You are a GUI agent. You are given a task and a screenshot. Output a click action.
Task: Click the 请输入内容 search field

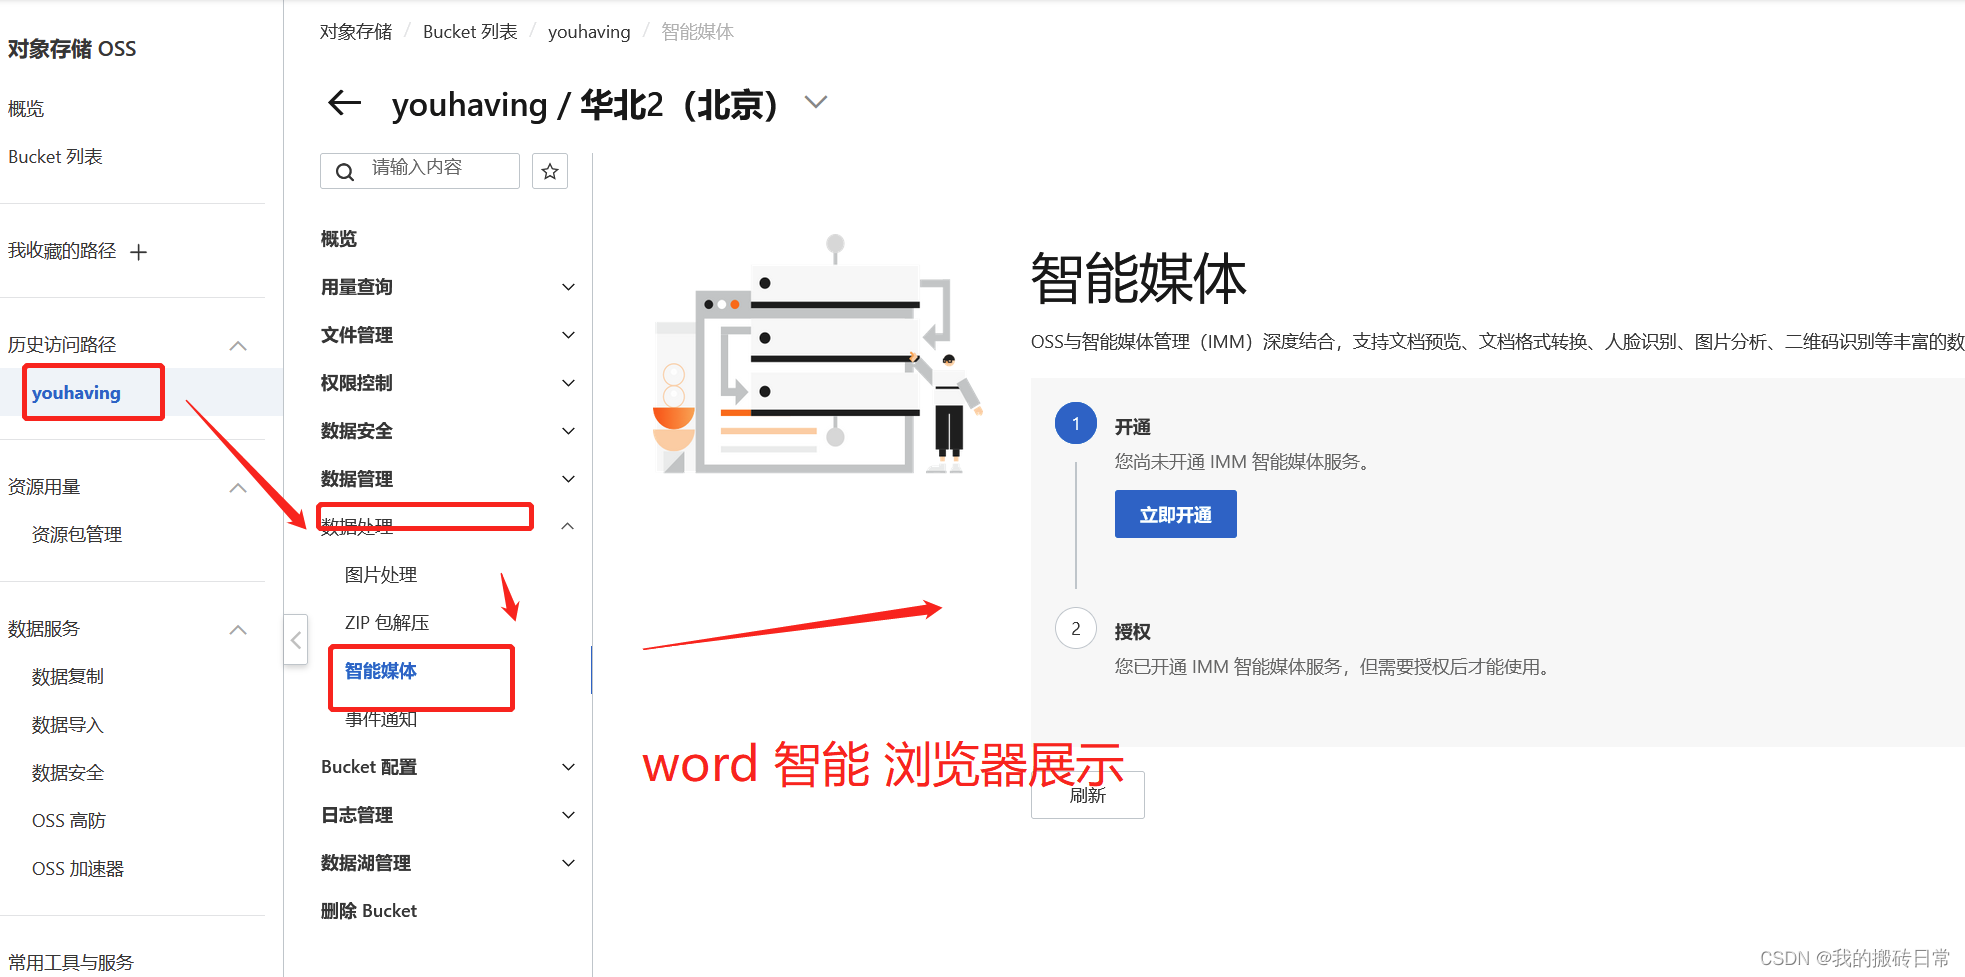(x=430, y=170)
